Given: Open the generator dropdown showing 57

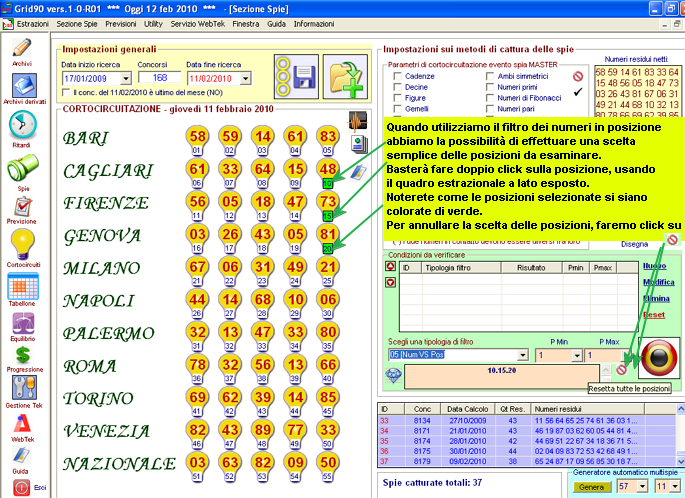Looking at the screenshot, I should (643, 486).
